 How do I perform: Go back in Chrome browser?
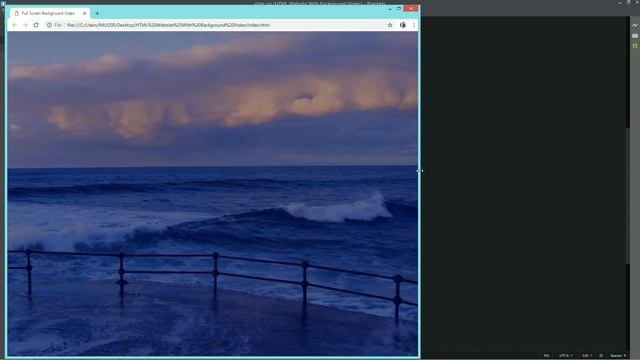pyautogui.click(x=14, y=25)
